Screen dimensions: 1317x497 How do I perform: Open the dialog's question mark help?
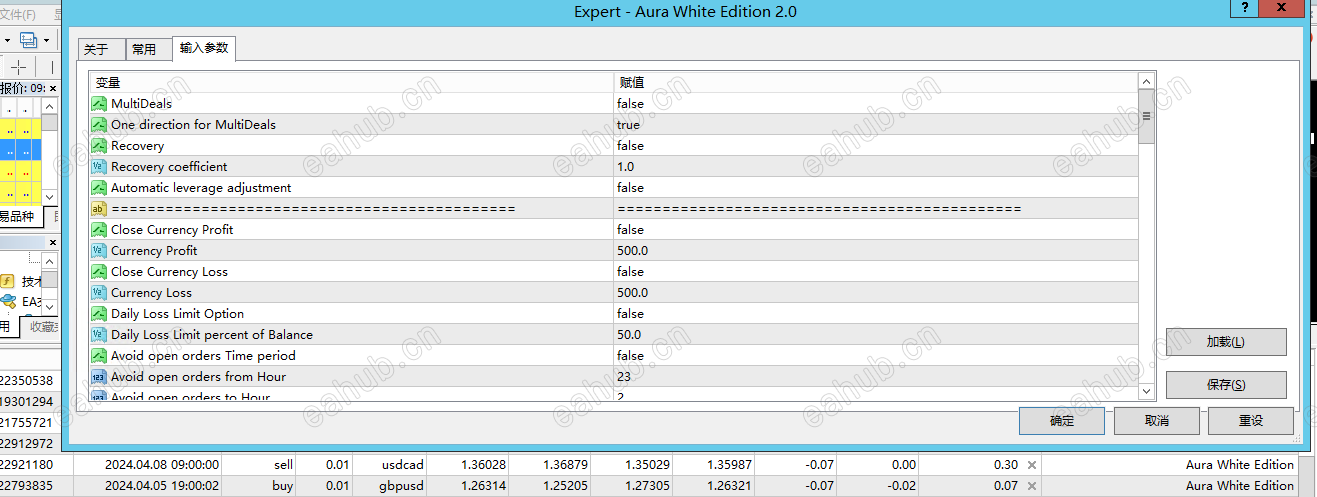point(1244,8)
